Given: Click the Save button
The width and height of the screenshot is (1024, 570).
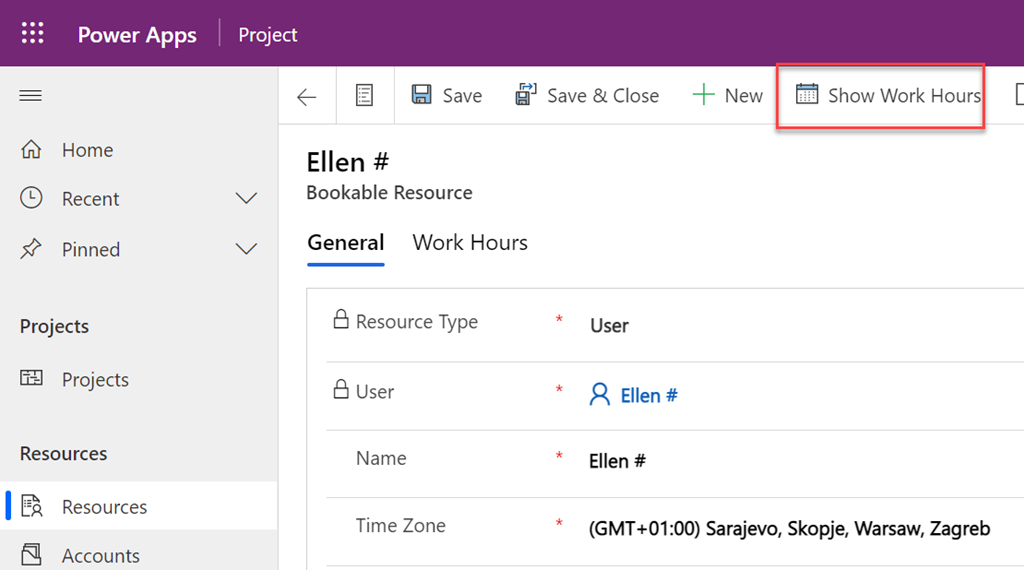Looking at the screenshot, I should click(447, 96).
